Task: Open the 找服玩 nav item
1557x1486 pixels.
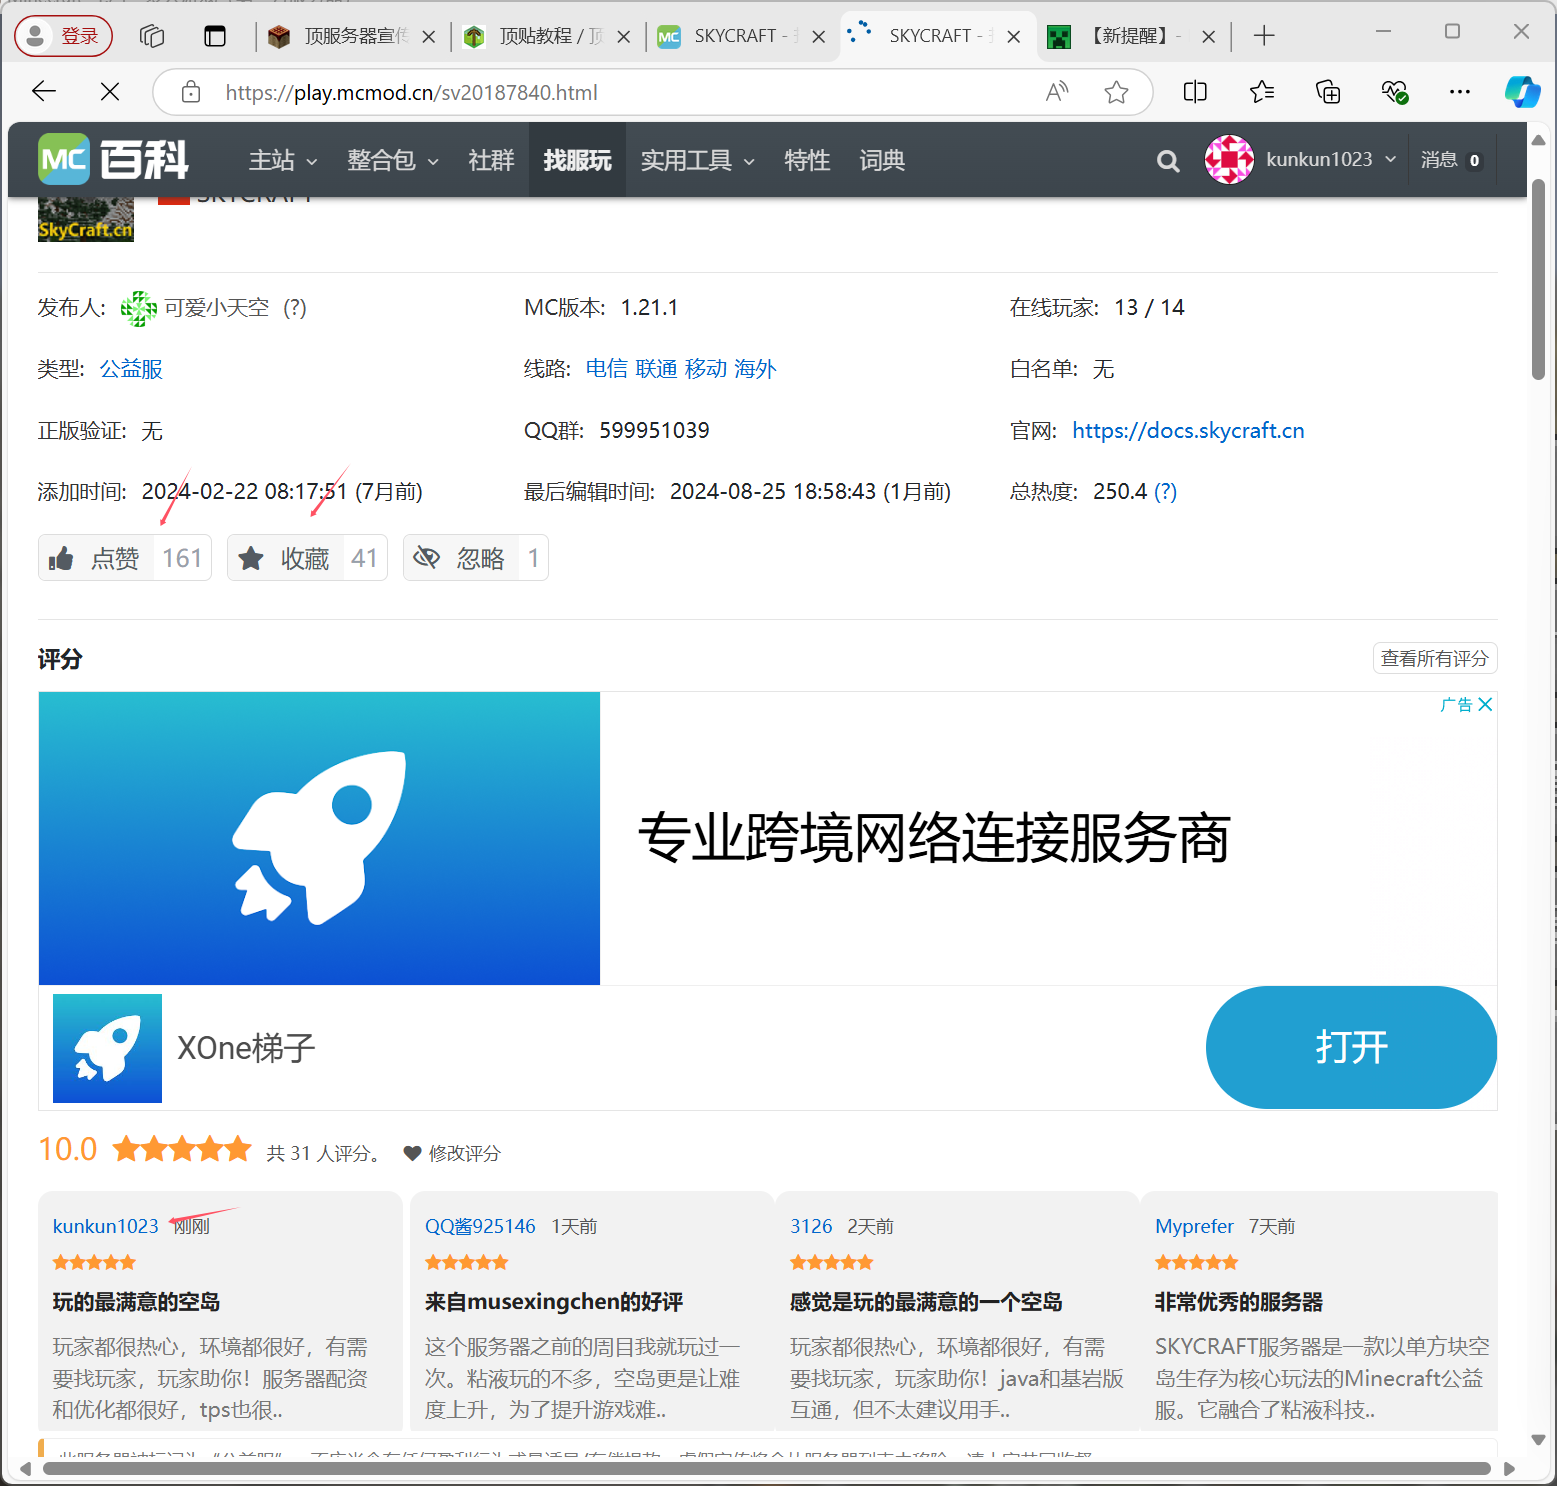Action: pos(577,160)
